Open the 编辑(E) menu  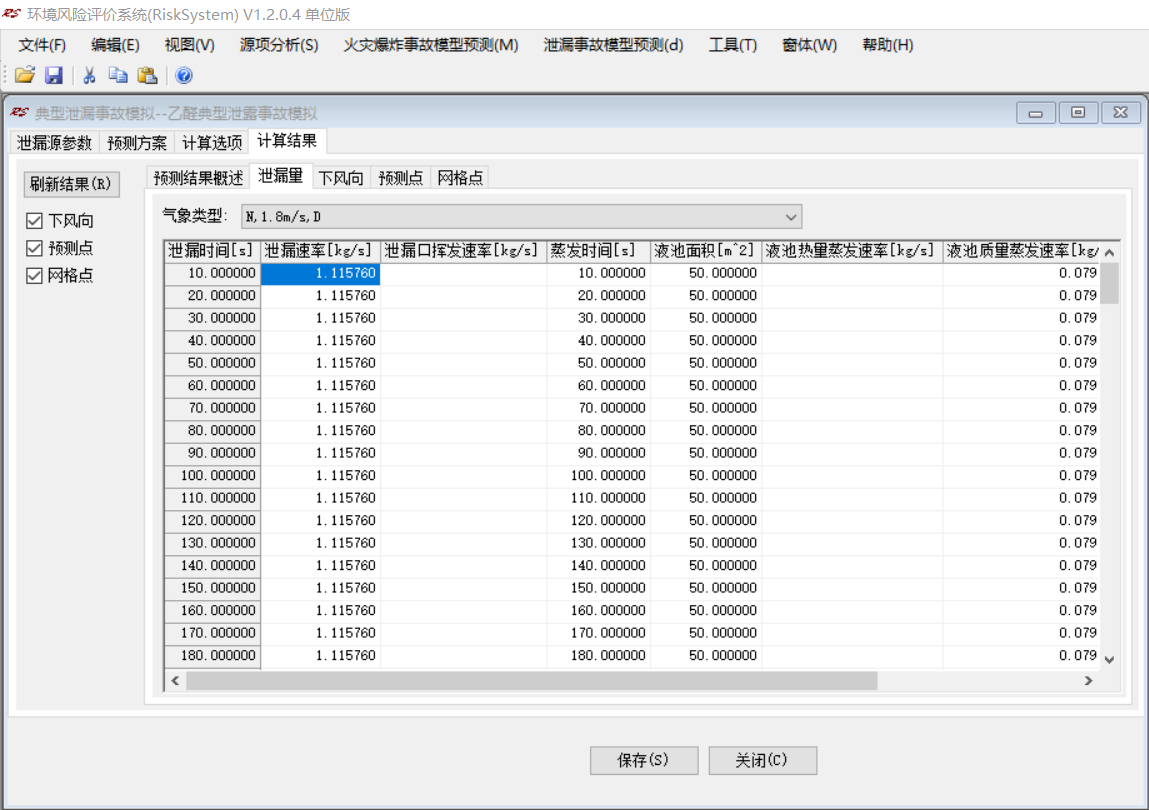click(115, 45)
